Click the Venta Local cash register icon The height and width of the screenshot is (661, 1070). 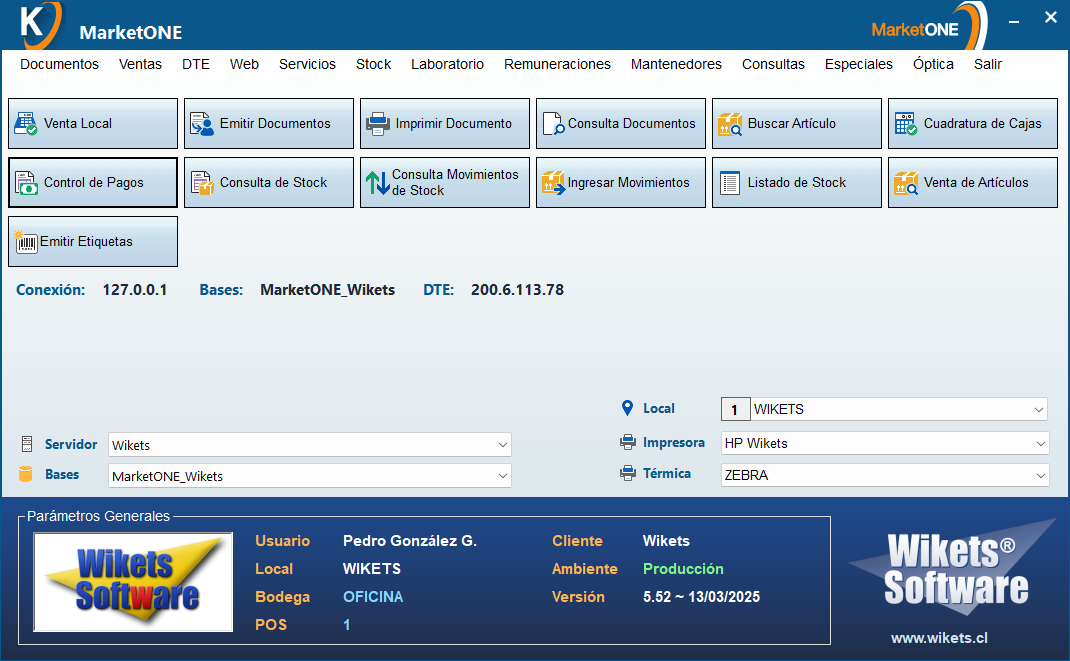26,124
